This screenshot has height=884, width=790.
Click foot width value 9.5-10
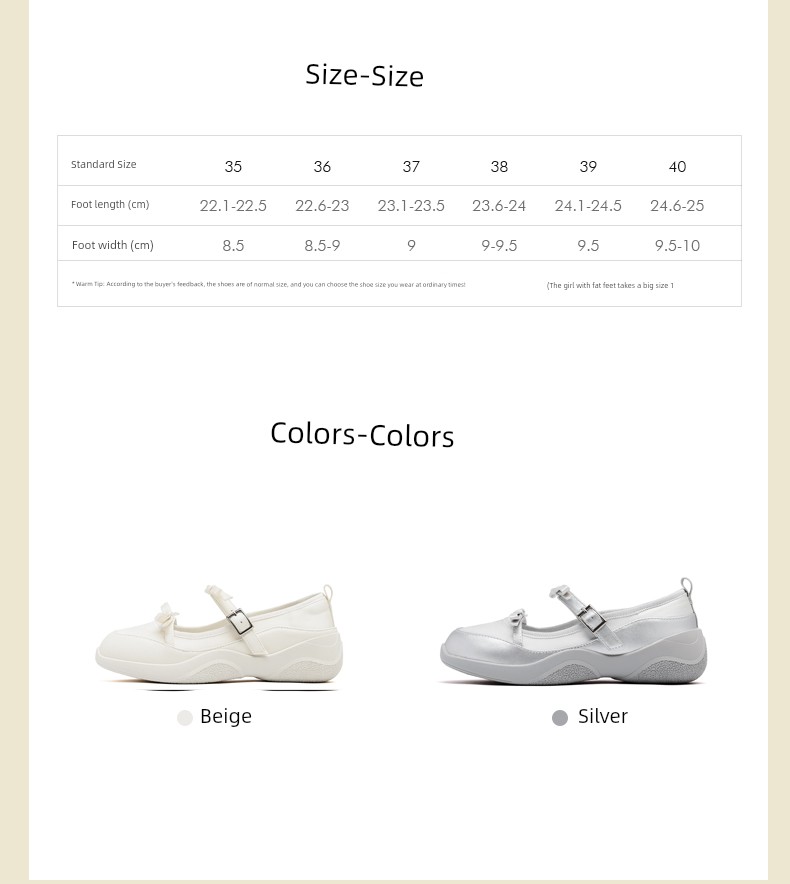coord(677,246)
